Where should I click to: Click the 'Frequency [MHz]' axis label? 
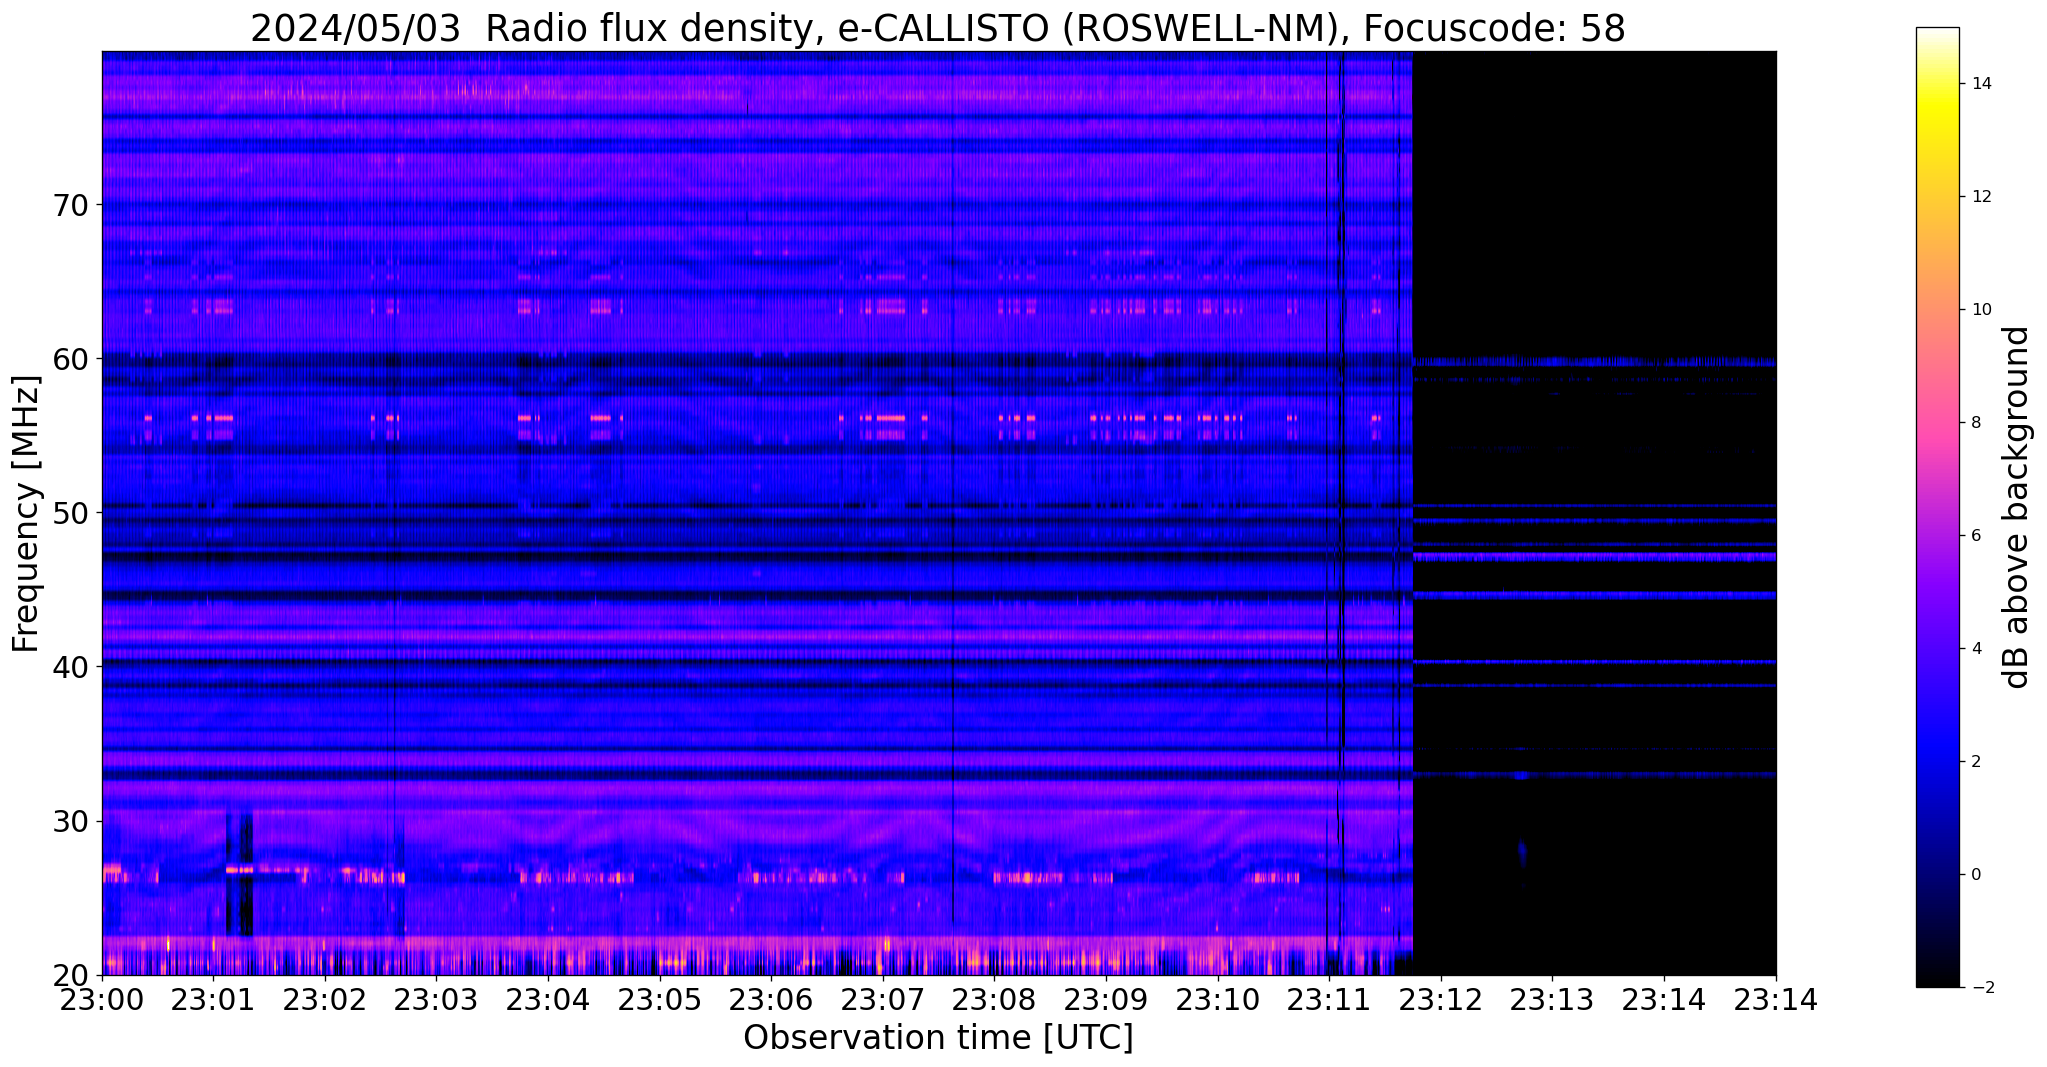[26, 514]
